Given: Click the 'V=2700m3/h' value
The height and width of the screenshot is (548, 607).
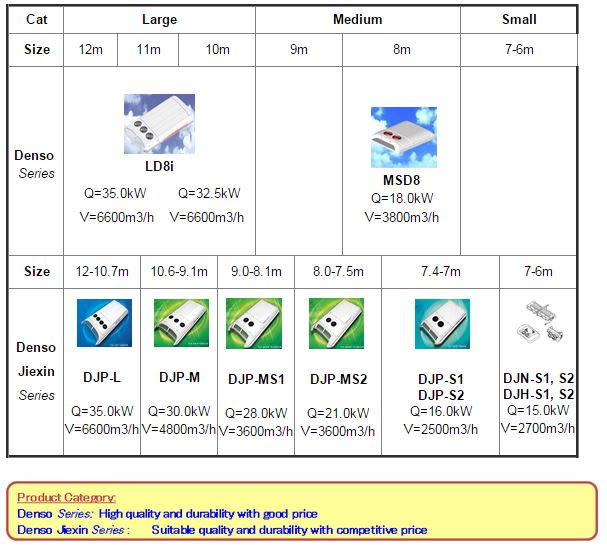Looking at the screenshot, I should (538, 428).
